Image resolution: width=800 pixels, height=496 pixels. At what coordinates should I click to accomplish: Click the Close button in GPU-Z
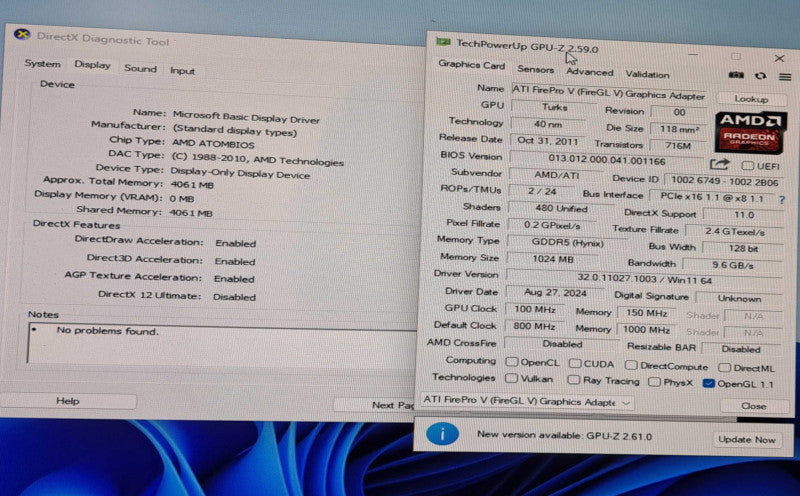click(754, 406)
